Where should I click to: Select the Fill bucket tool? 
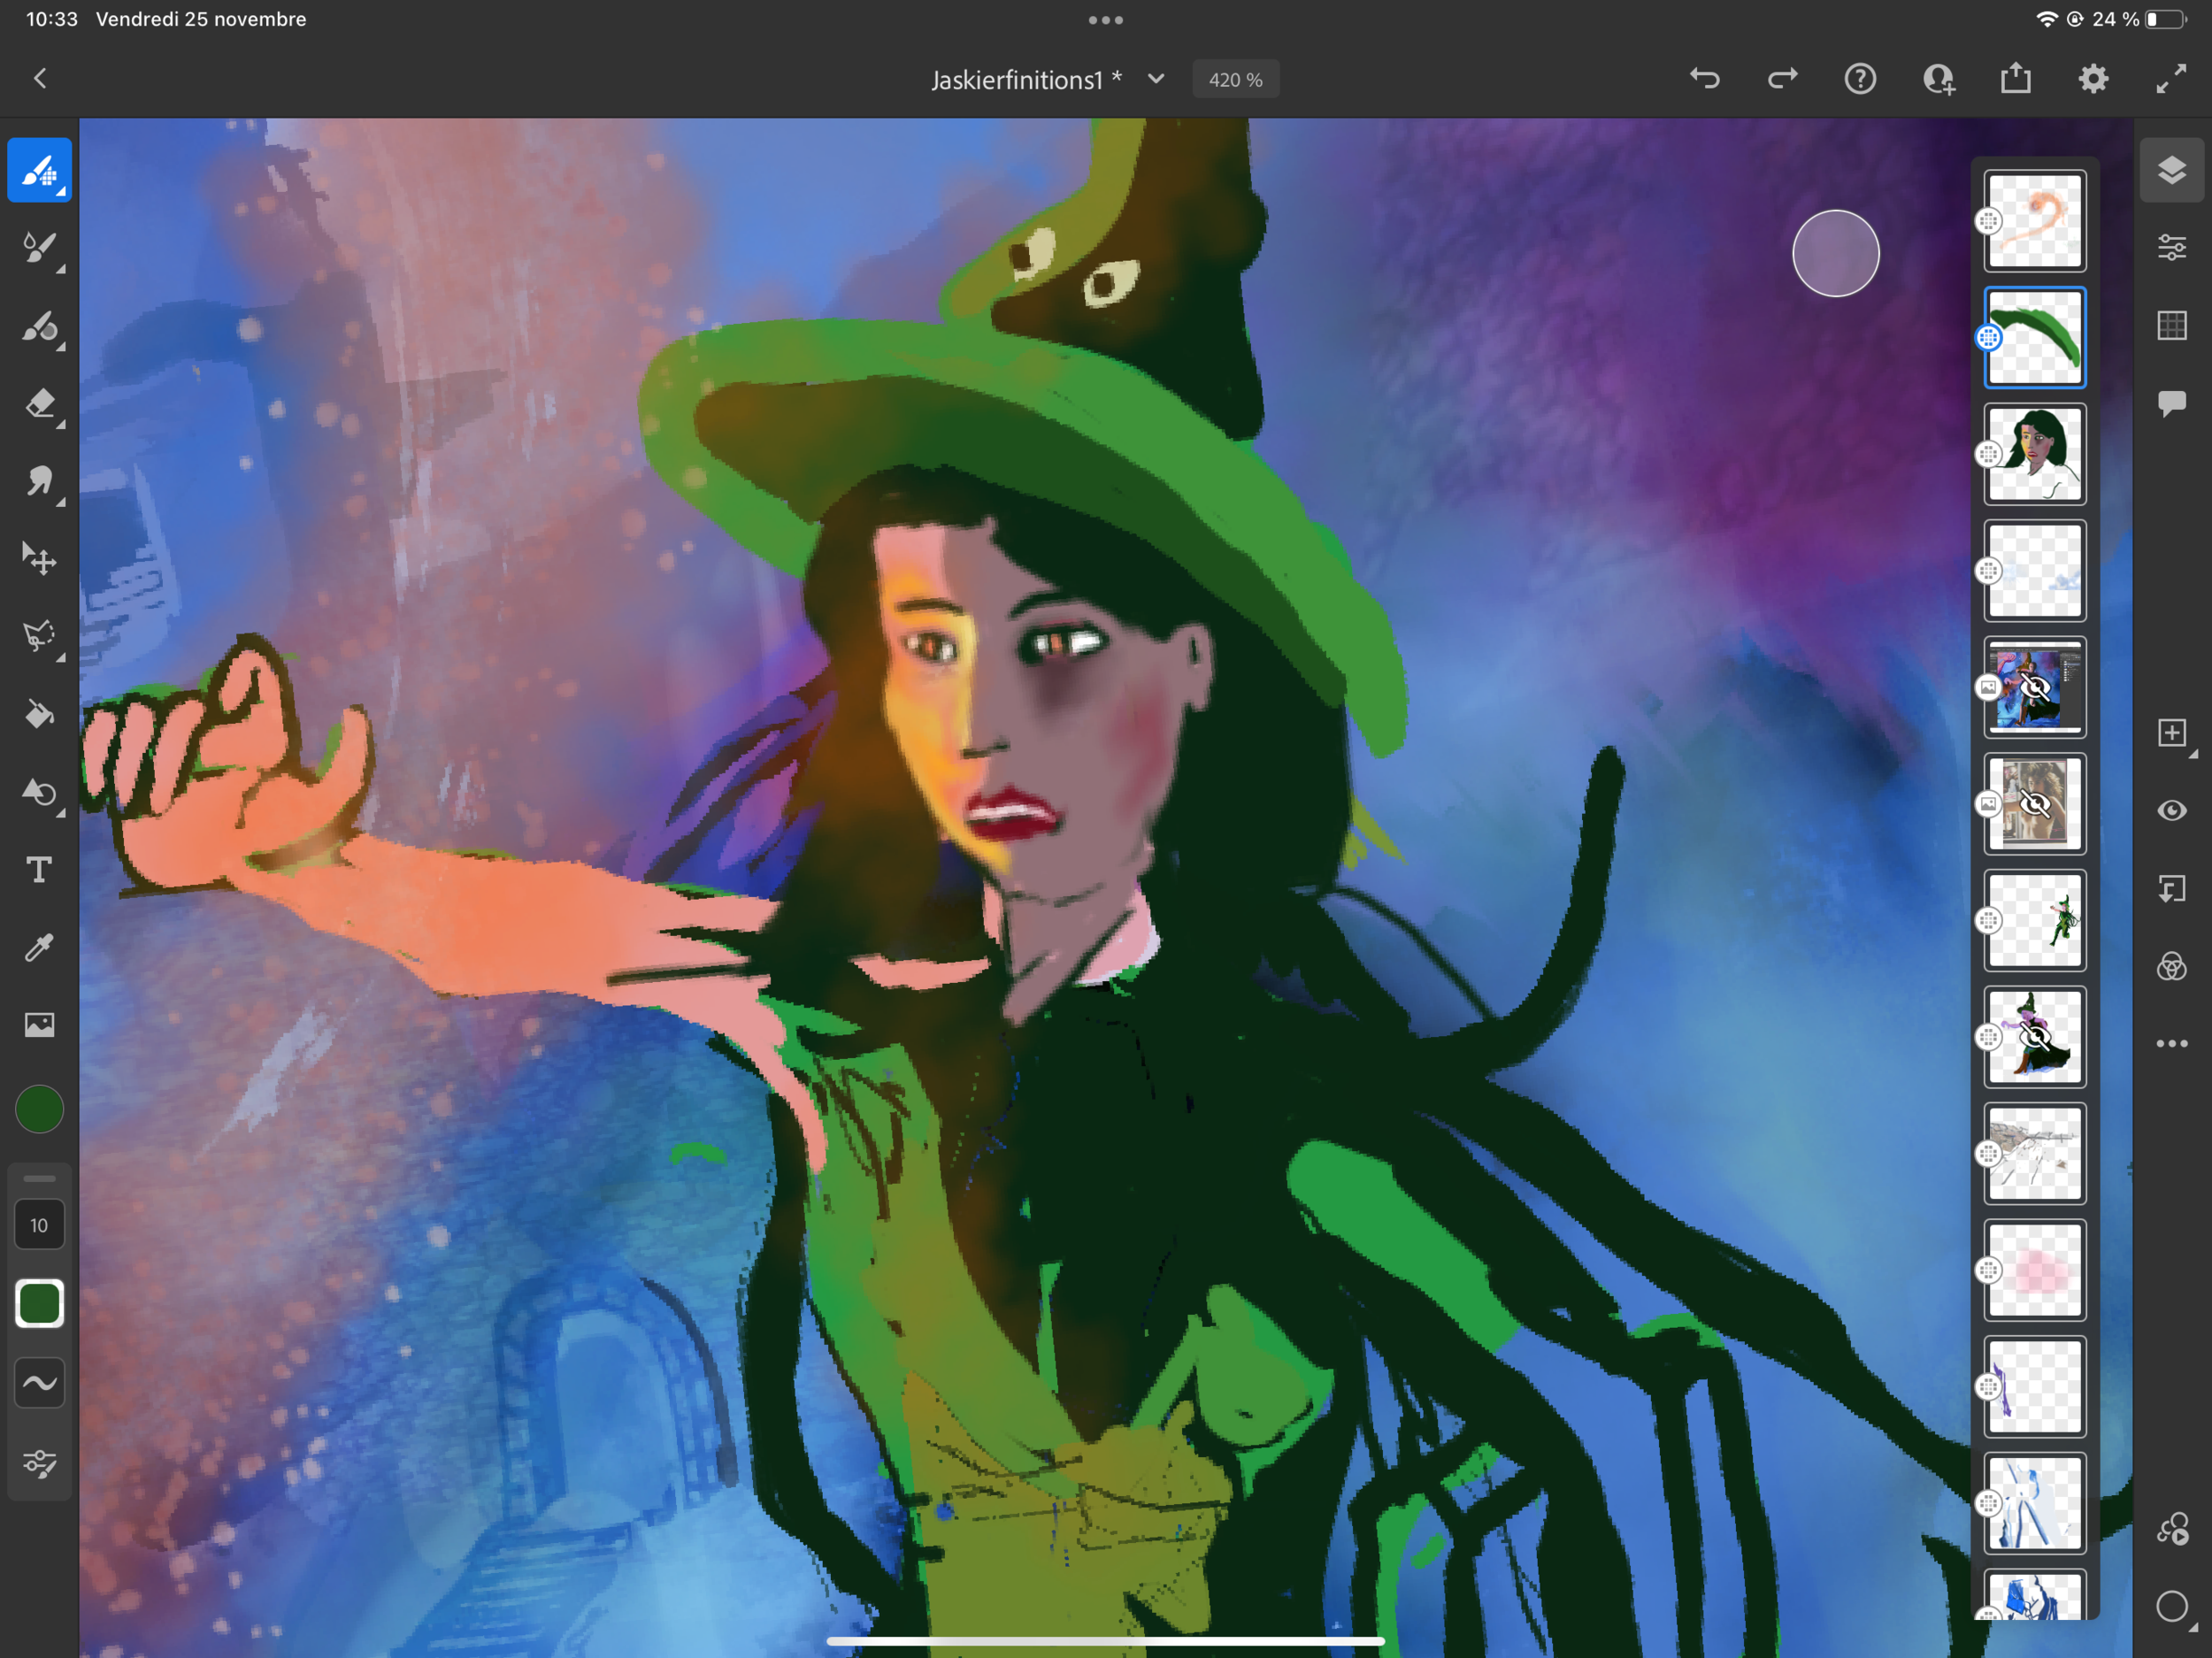(x=39, y=714)
